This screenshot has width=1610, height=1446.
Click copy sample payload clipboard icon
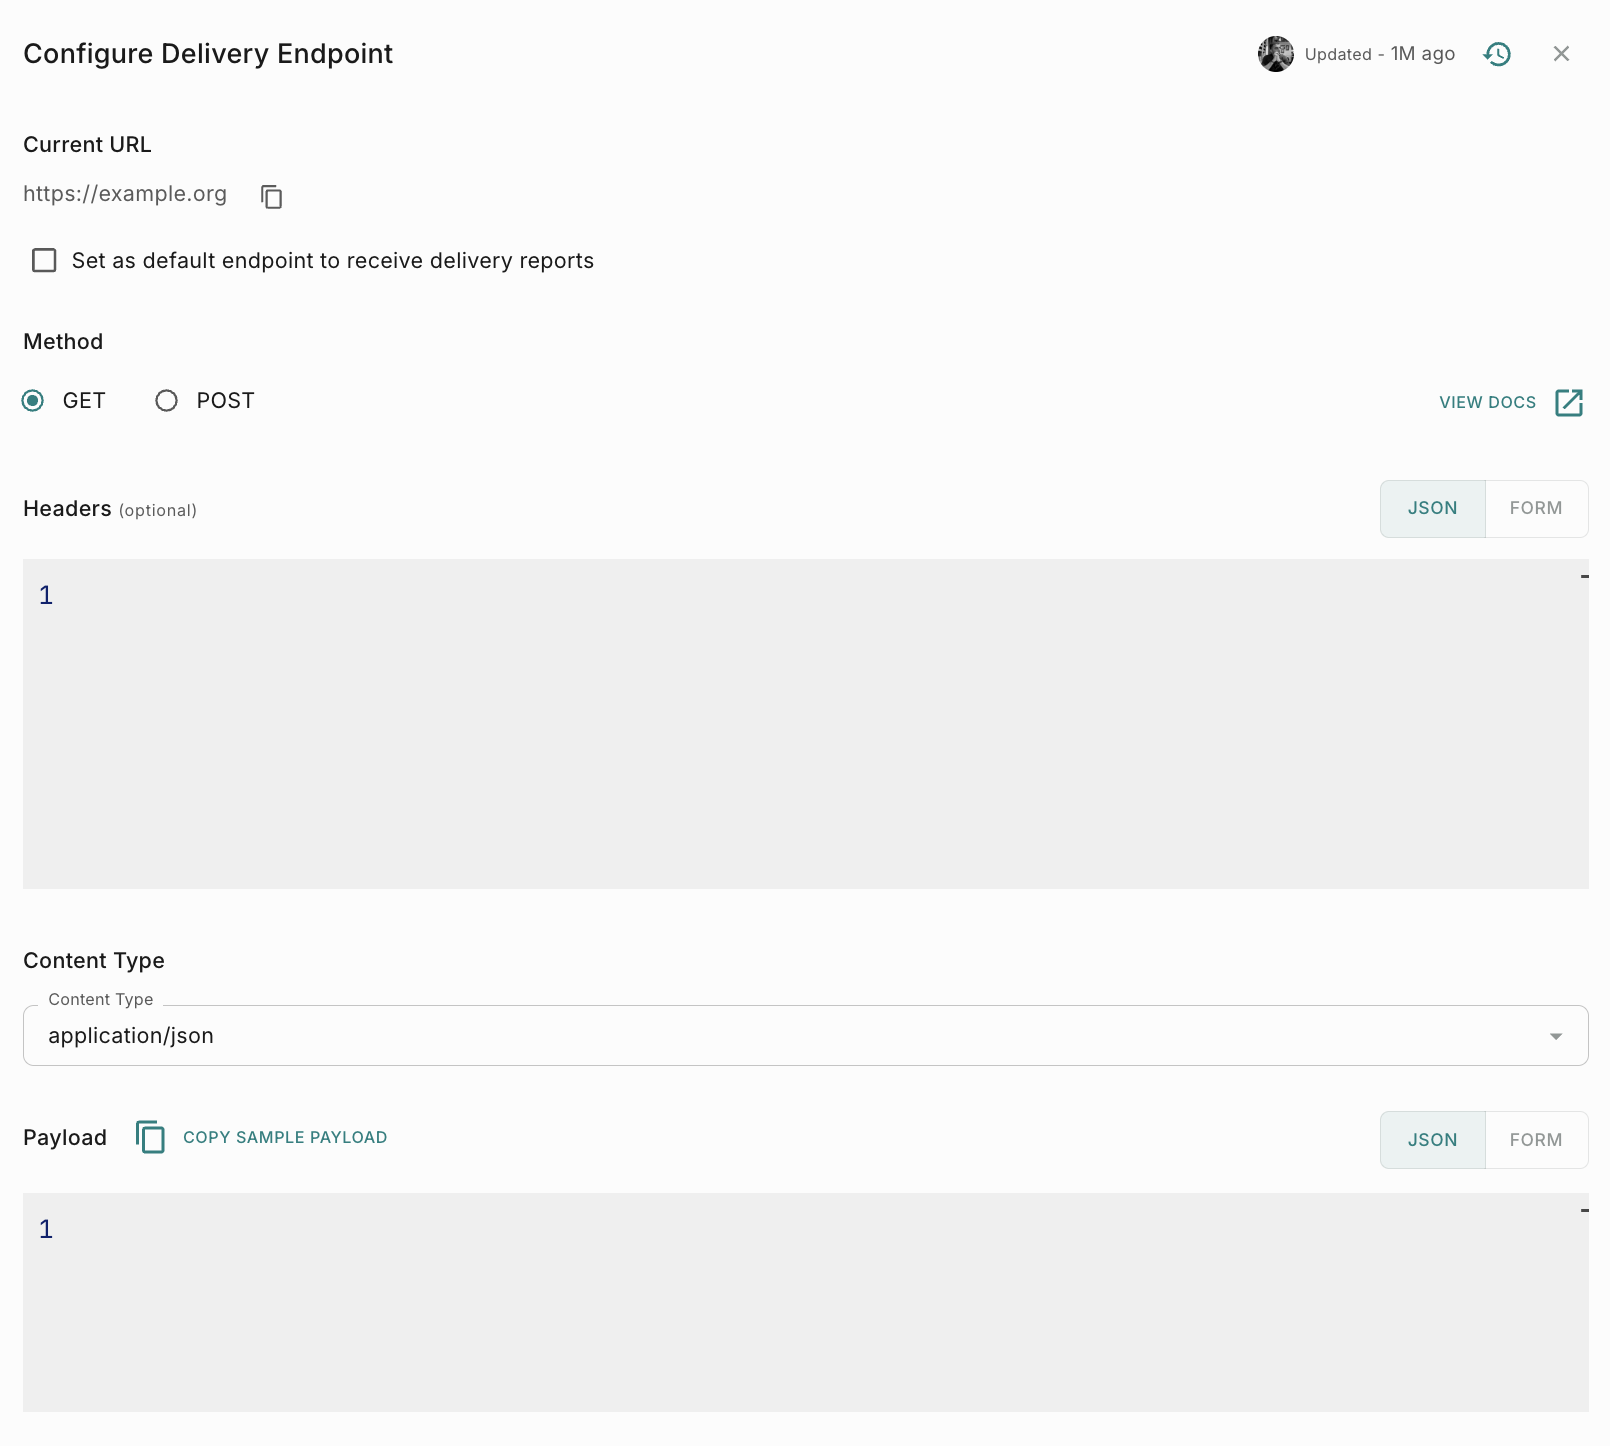pos(150,1137)
